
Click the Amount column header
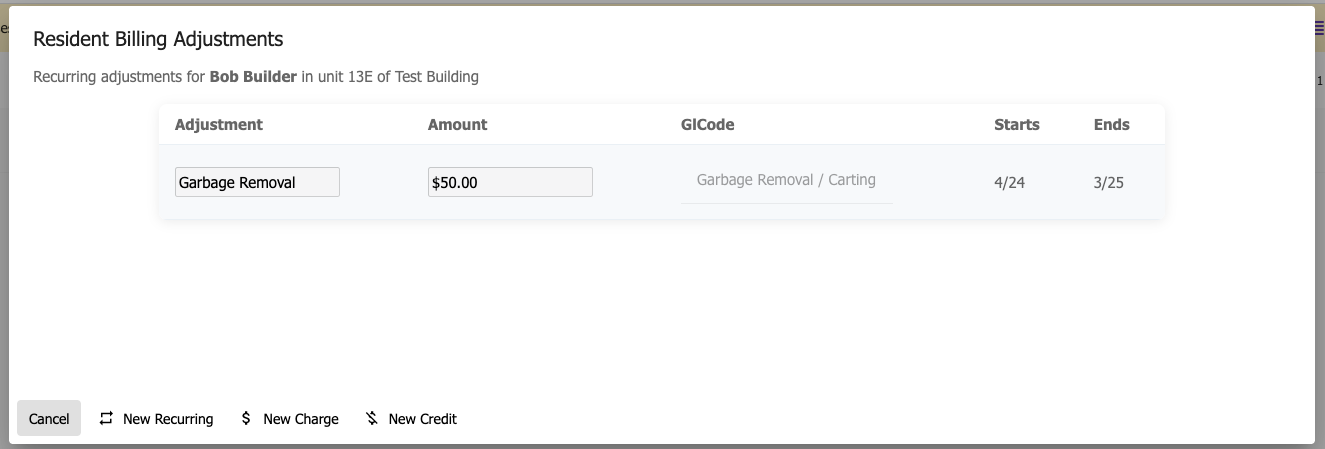457,125
